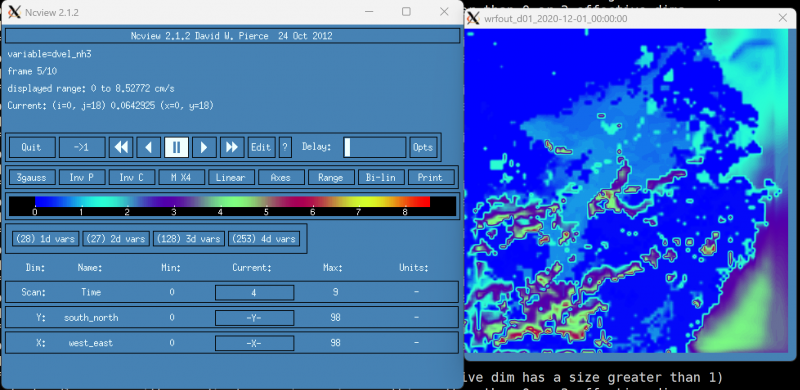Image resolution: width=800 pixels, height=390 pixels.
Task: Open the Opts options button
Action: click(423, 148)
